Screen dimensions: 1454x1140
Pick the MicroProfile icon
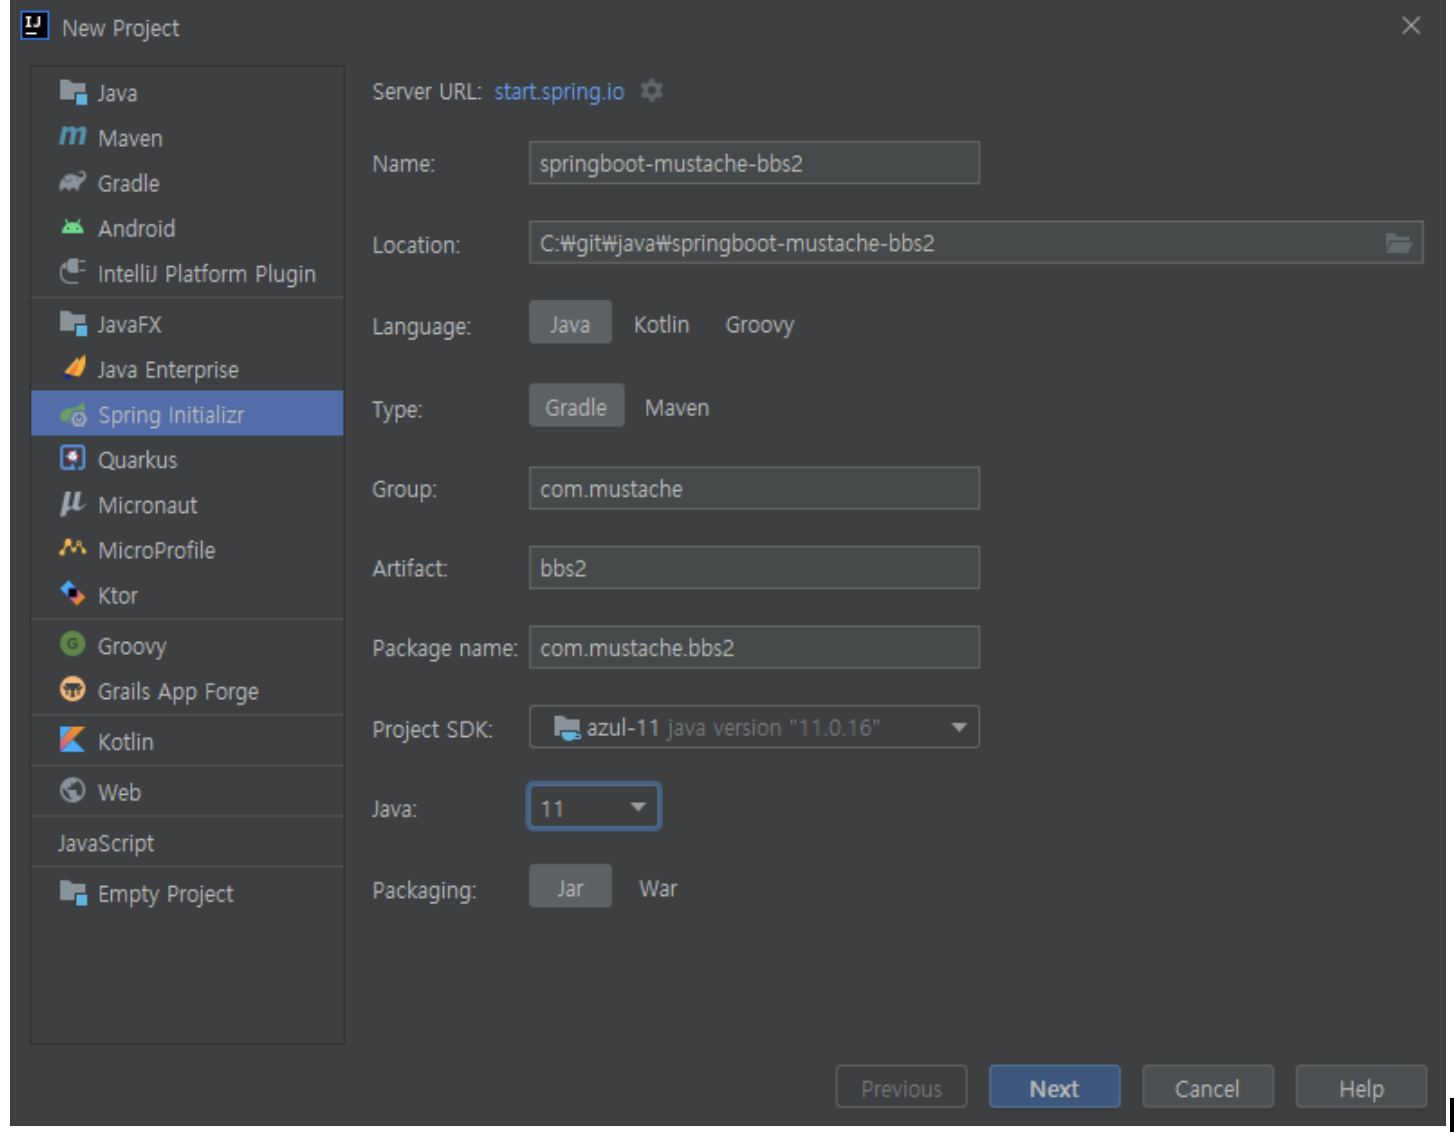point(73,548)
